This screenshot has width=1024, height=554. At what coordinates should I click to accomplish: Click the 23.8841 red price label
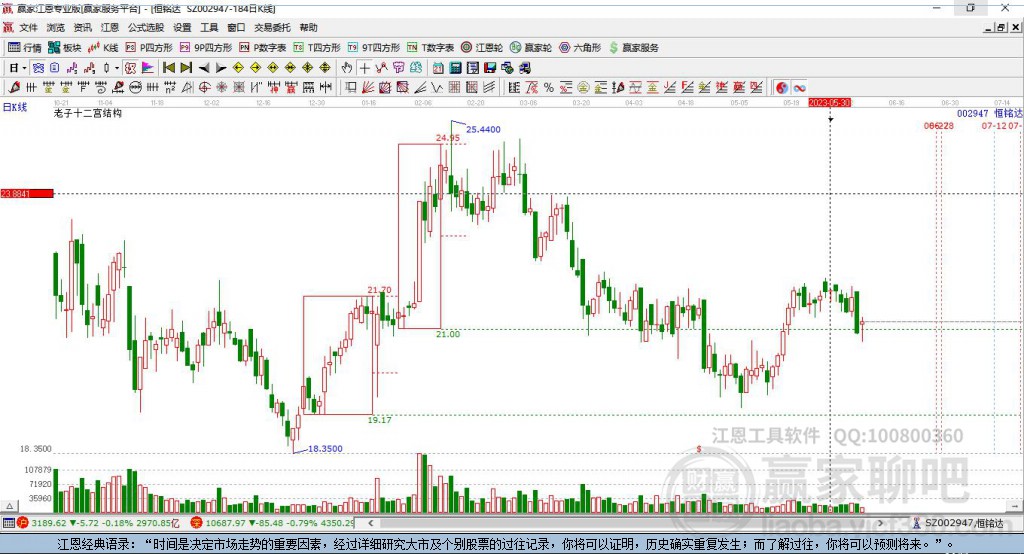coord(27,193)
